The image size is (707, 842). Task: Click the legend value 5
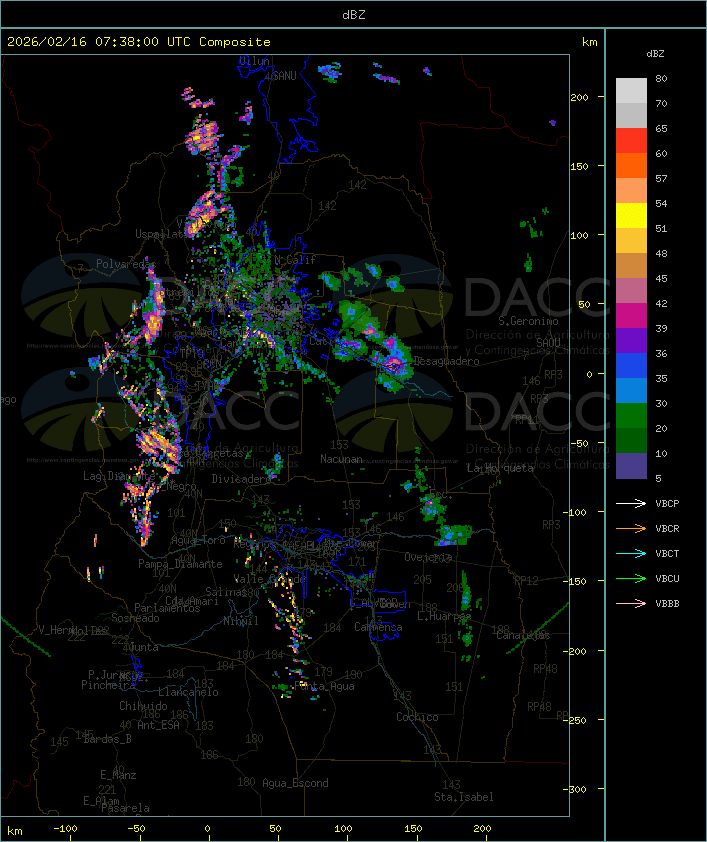(658, 478)
